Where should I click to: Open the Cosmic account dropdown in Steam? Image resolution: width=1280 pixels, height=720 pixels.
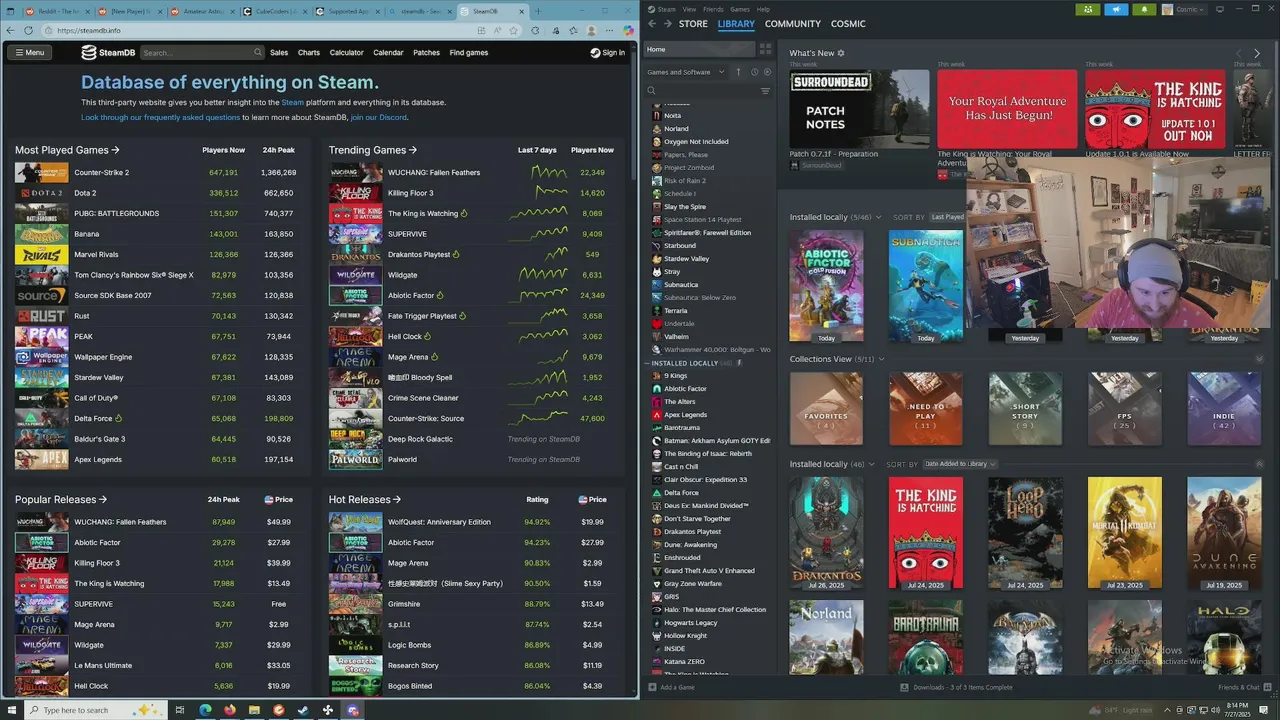point(1183,9)
